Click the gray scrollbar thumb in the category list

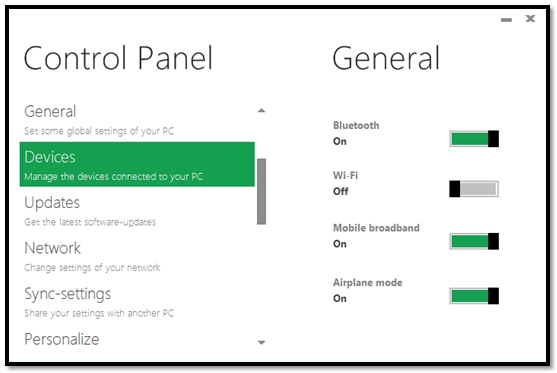[x=261, y=191]
